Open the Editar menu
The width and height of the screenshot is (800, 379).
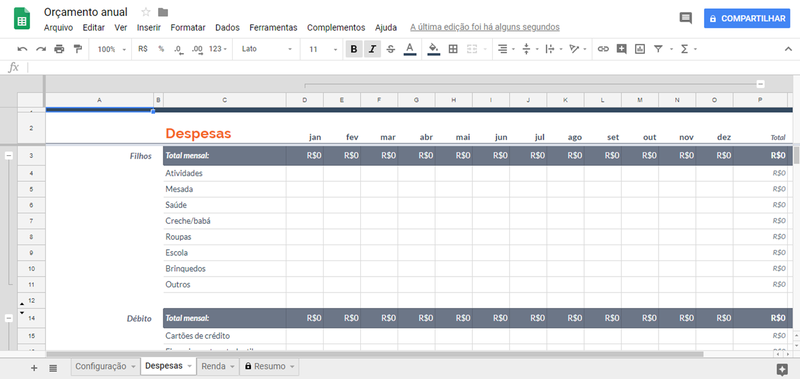[93, 28]
